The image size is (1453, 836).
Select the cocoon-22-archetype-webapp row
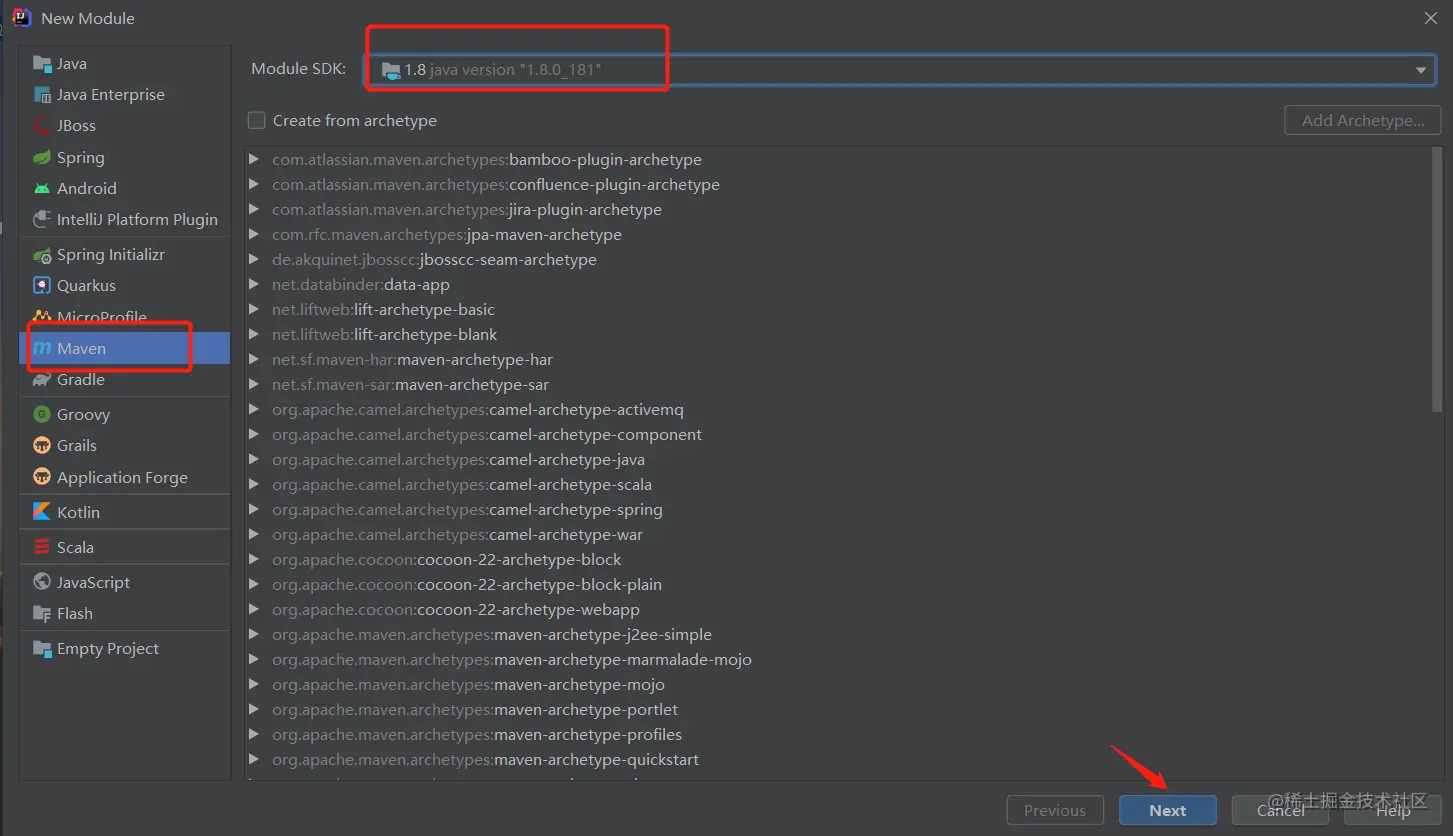pos(838,610)
